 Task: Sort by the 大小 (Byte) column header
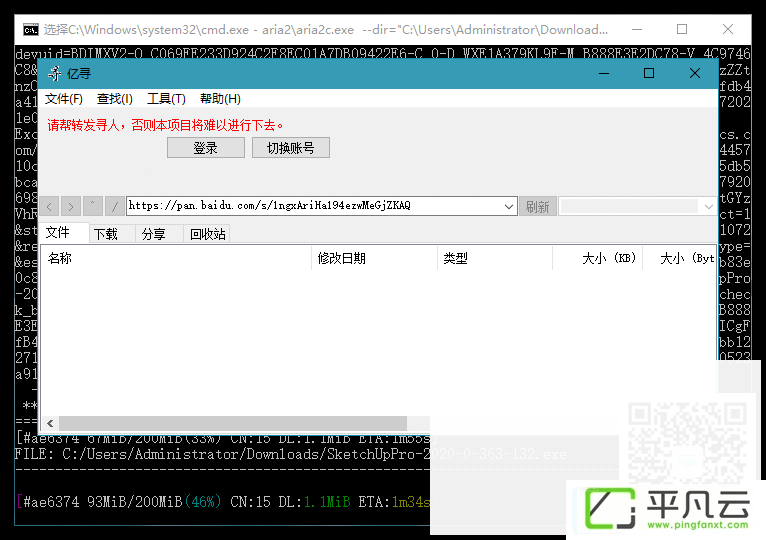[x=679, y=259]
